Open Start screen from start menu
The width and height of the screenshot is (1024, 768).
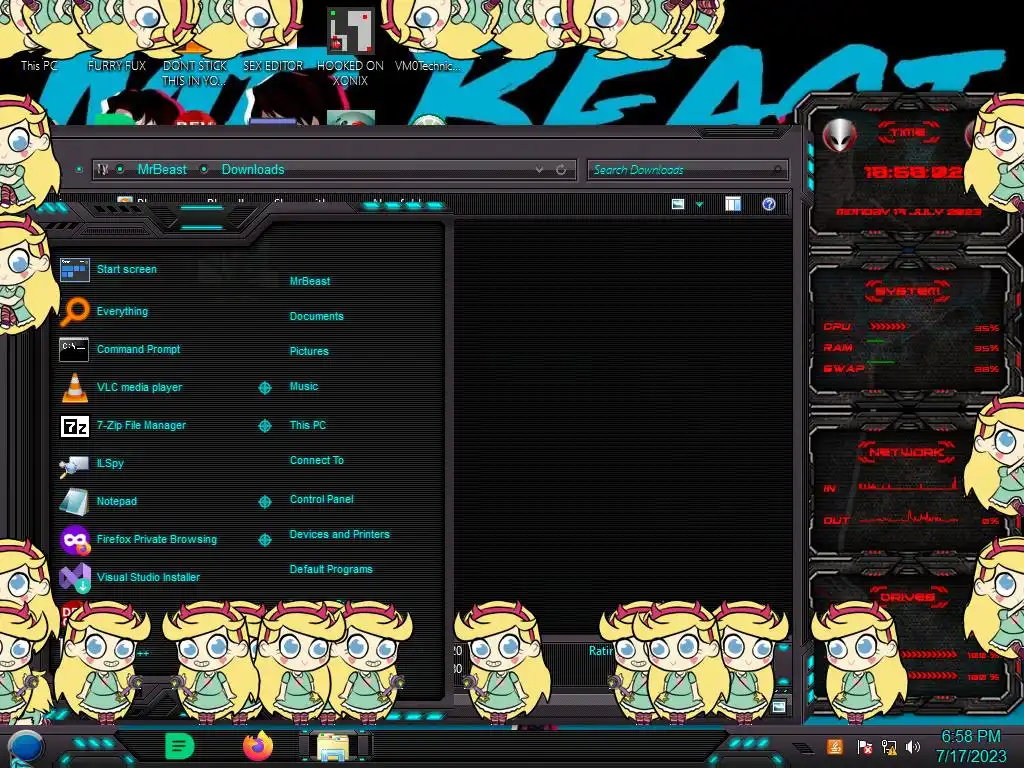coord(126,269)
